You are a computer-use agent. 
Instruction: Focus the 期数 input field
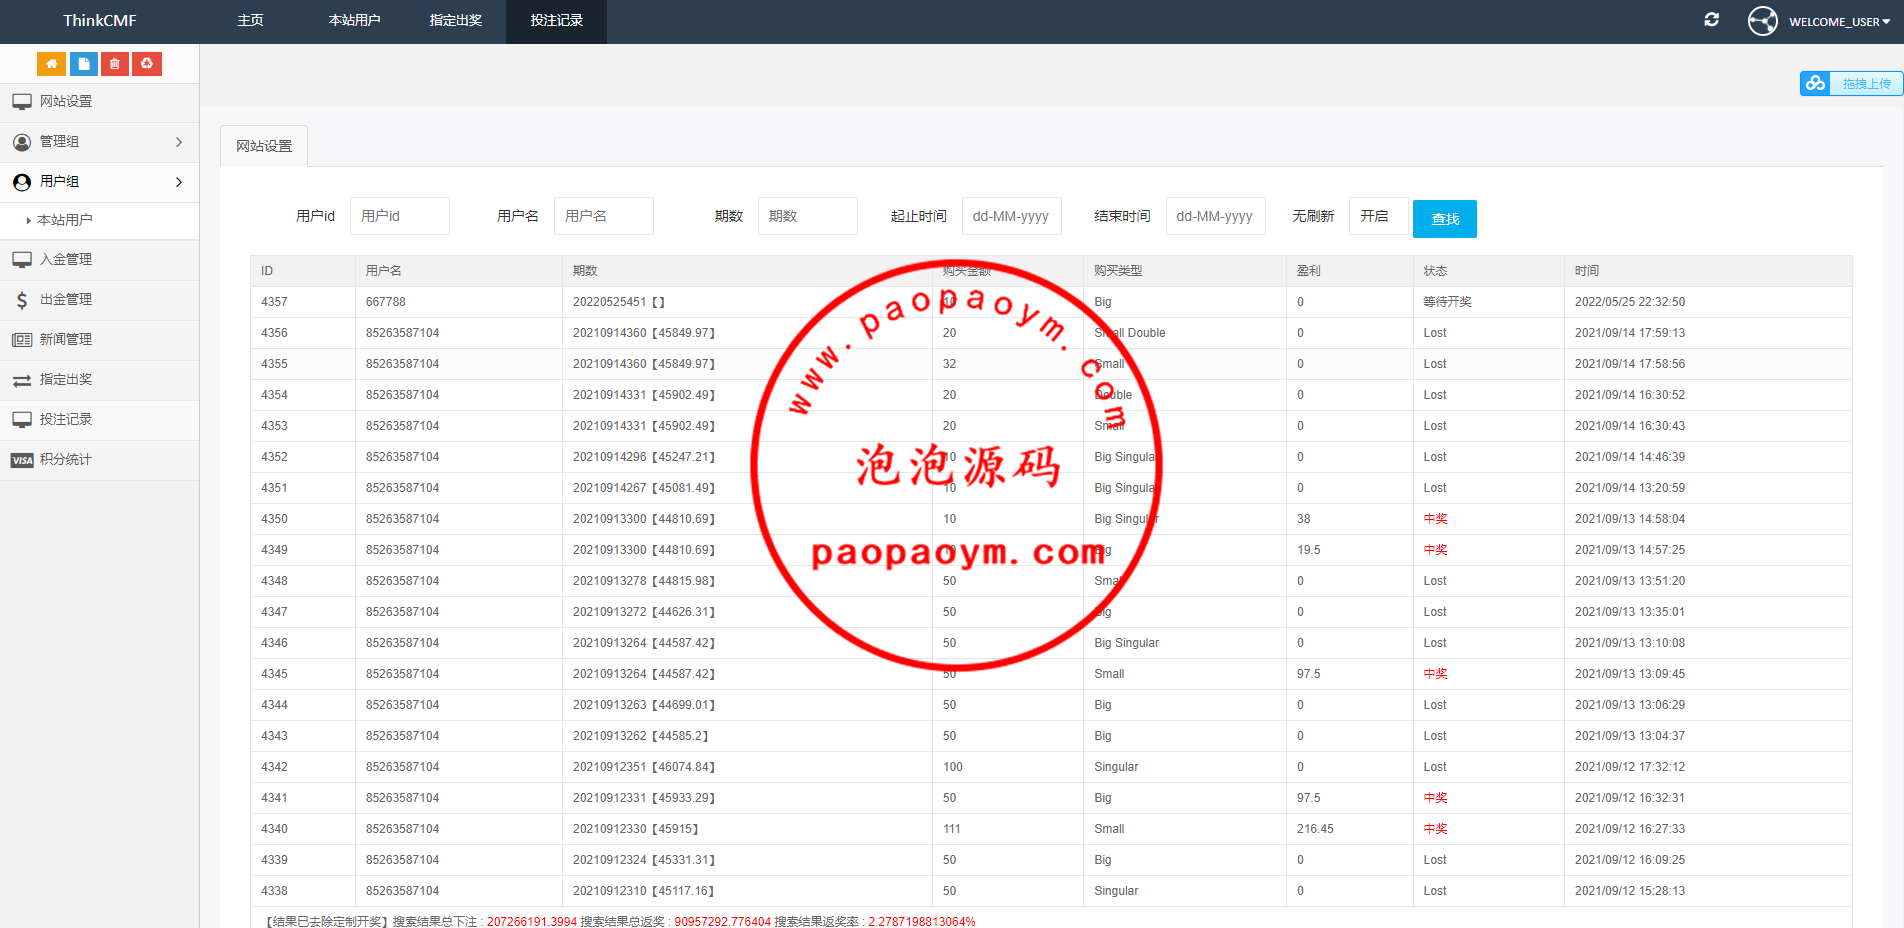coord(808,216)
